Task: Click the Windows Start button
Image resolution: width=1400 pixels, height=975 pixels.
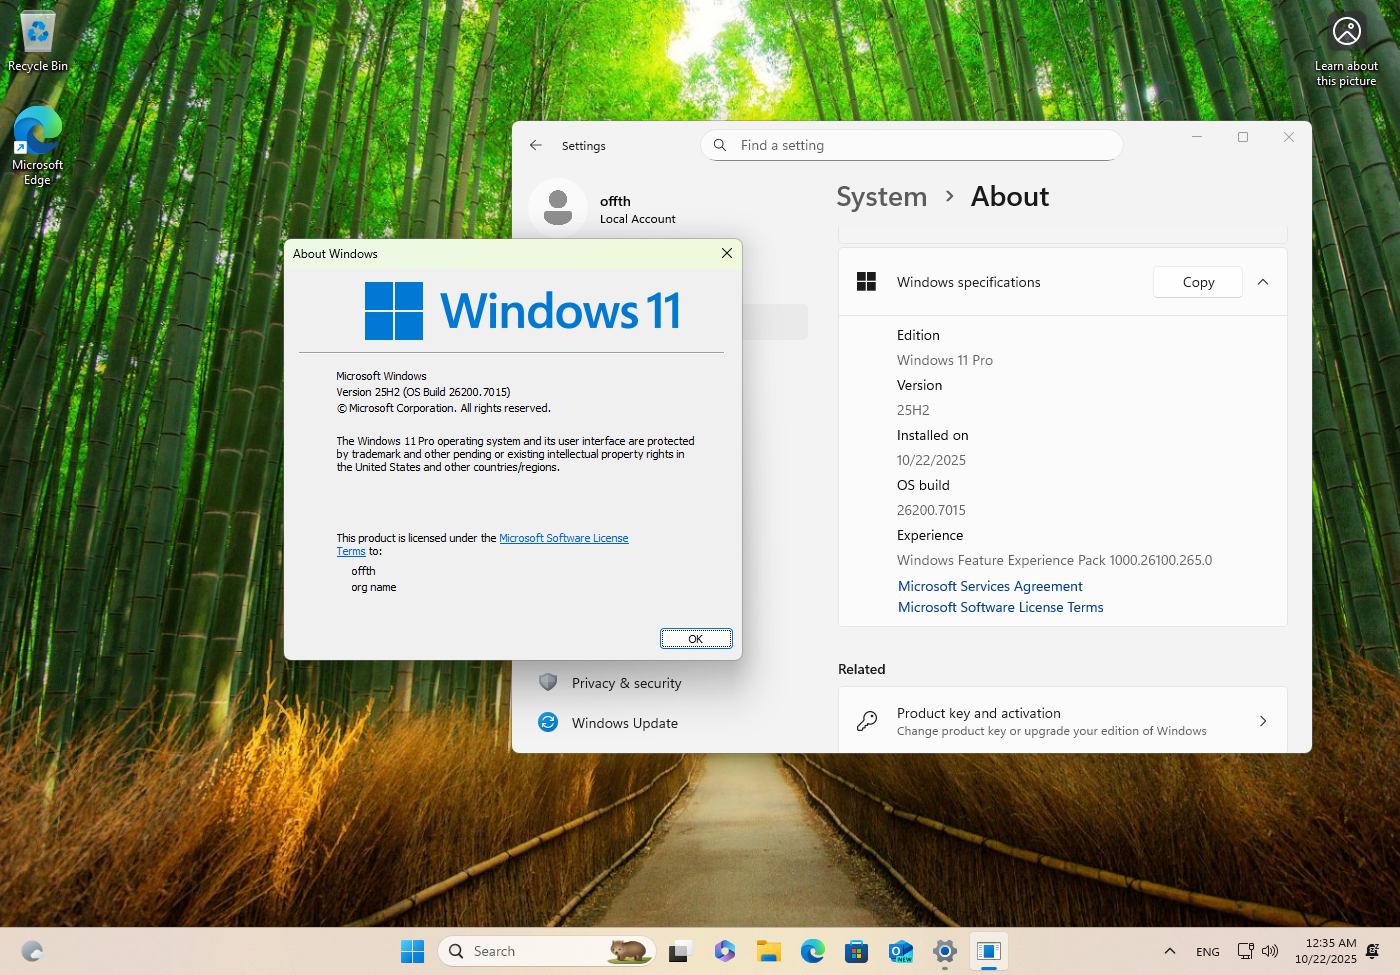Action: 412,951
